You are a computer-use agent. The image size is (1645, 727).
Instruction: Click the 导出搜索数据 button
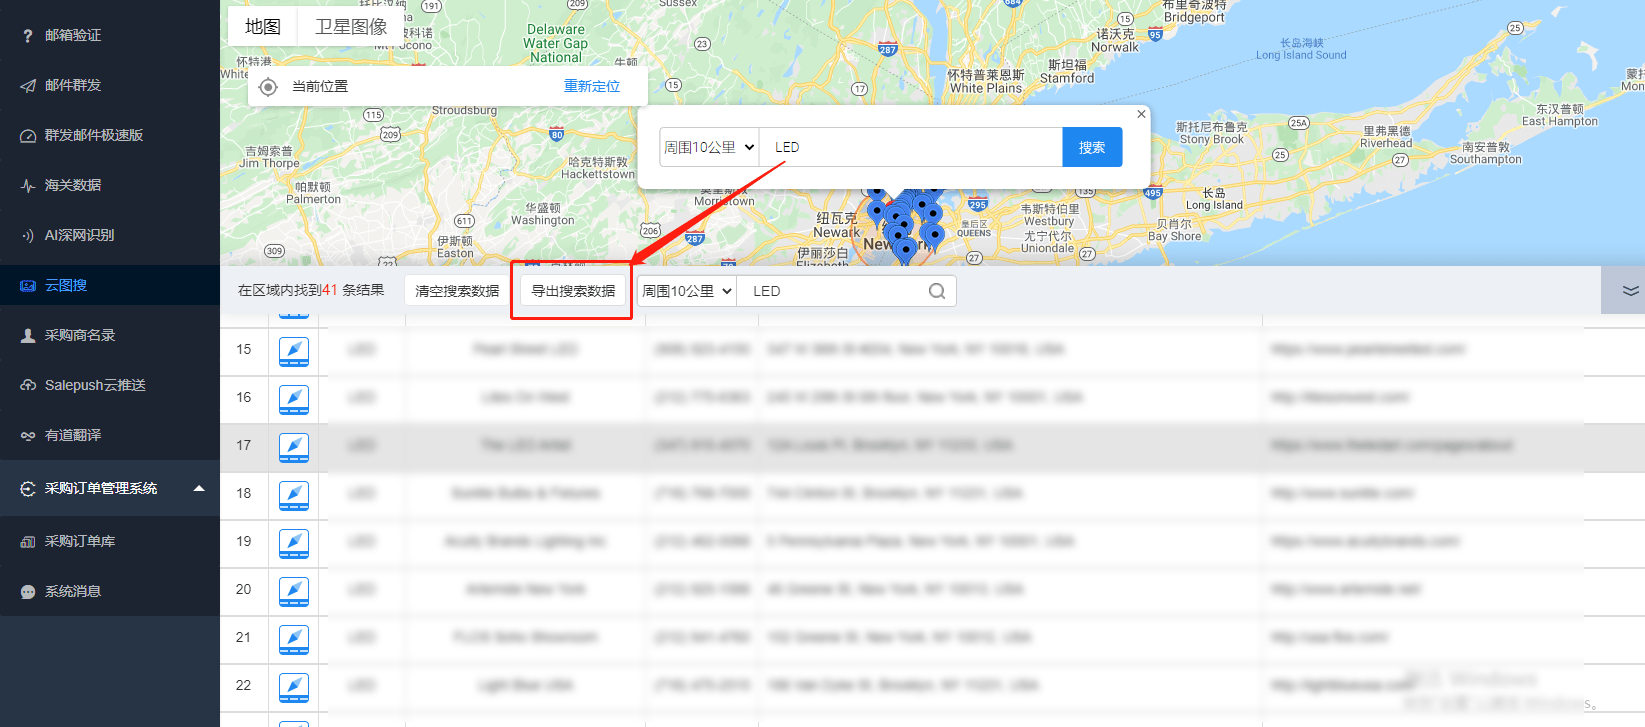(x=573, y=291)
